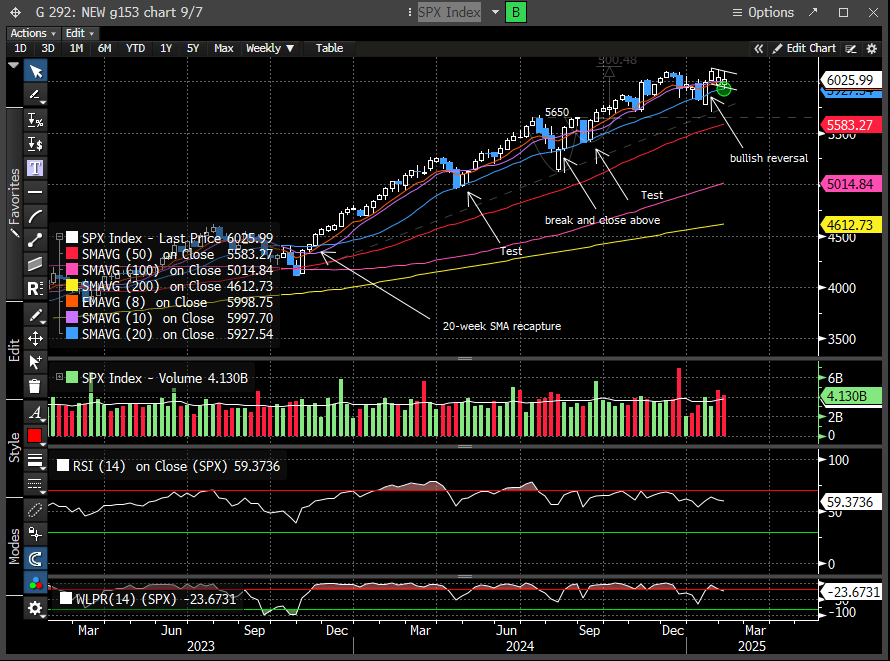890x661 pixels.
Task: Select the move annotation cross-arrows tool
Action: pos(35,339)
